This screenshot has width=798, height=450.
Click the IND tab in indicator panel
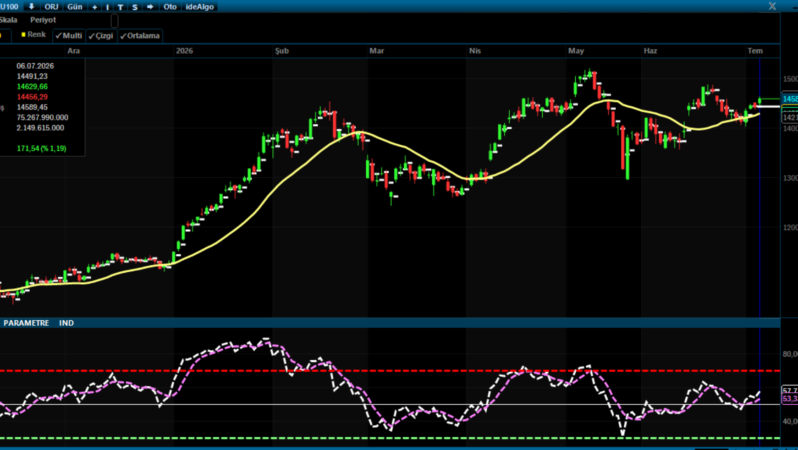(x=66, y=323)
